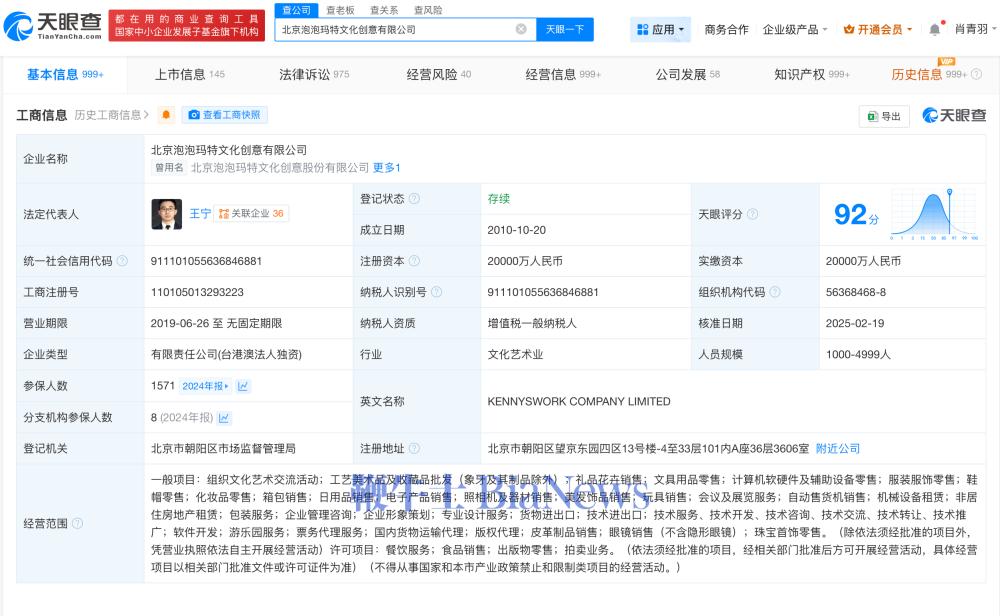This screenshot has height=616, width=1000.
Task: Show the help tip for 统一社会信用代码
Action: tap(122, 261)
